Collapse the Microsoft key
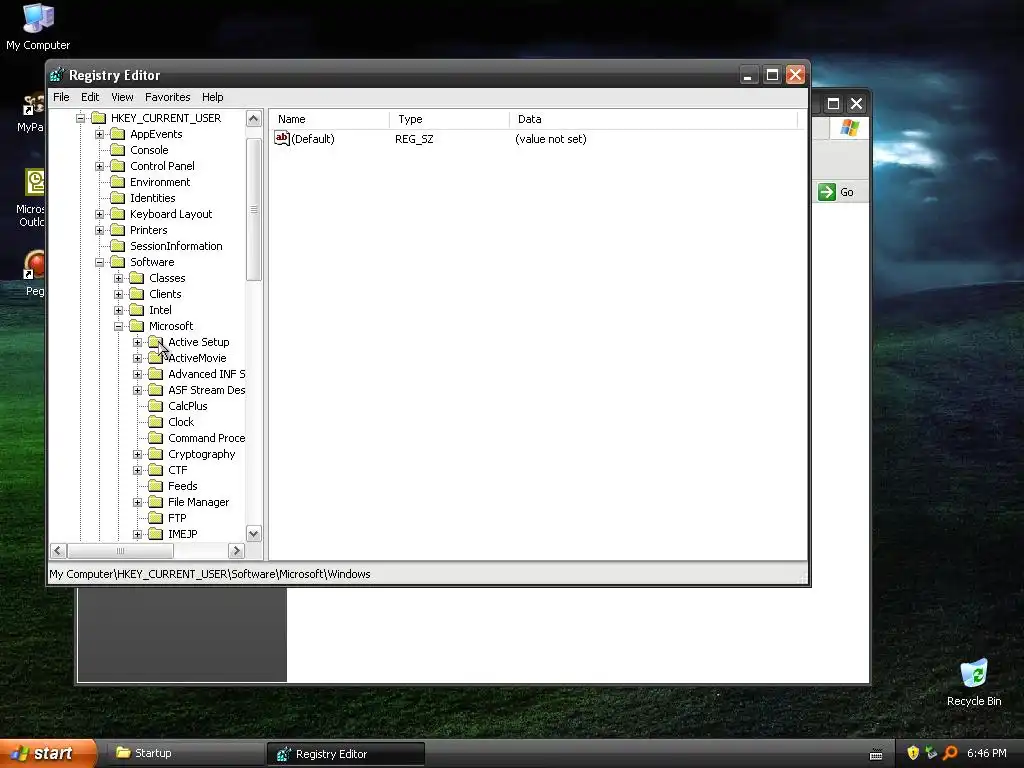This screenshot has height=768, width=1024. pyautogui.click(x=118, y=326)
